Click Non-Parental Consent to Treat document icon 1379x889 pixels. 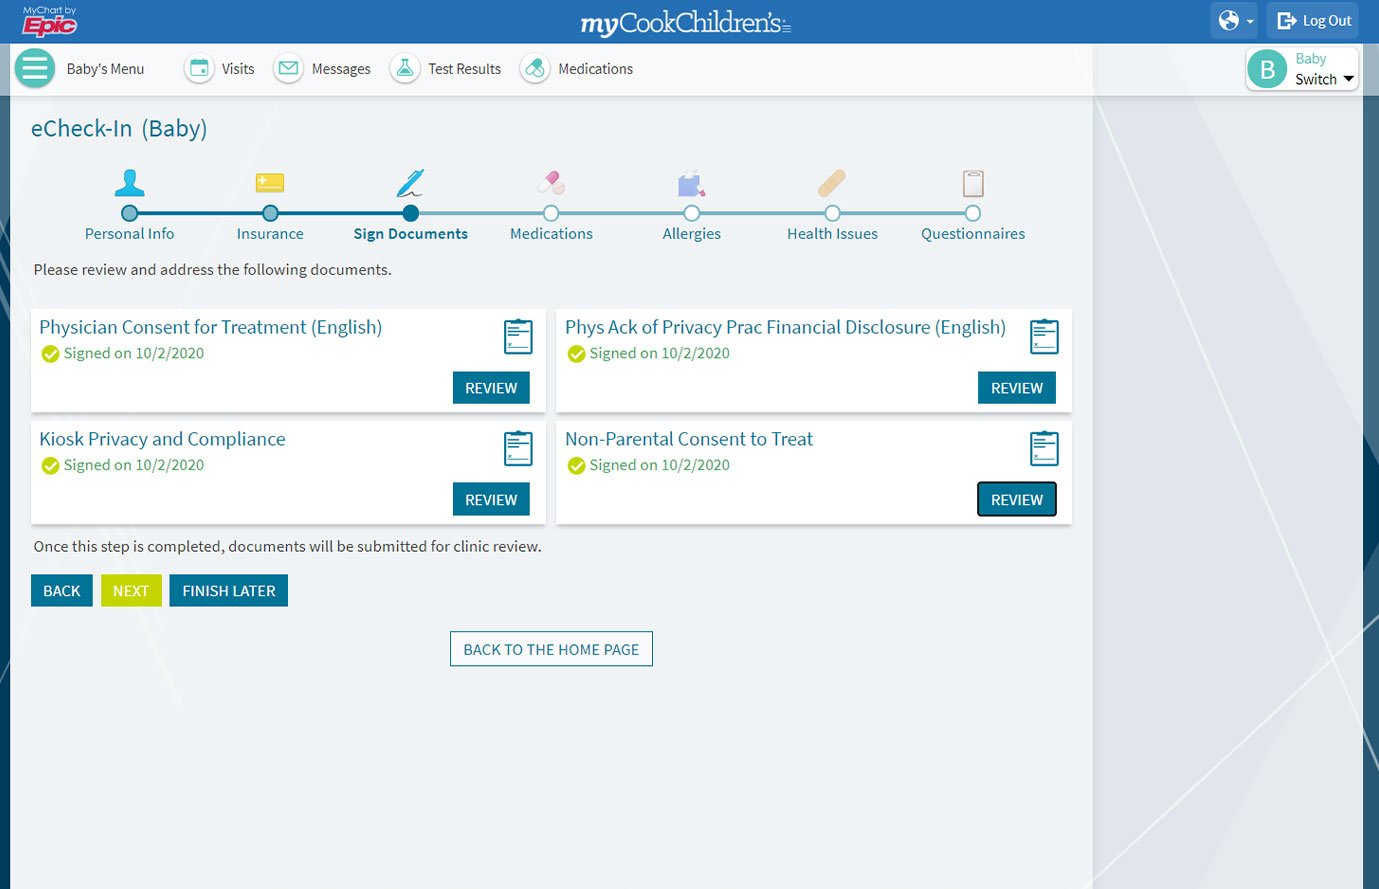coord(1043,449)
